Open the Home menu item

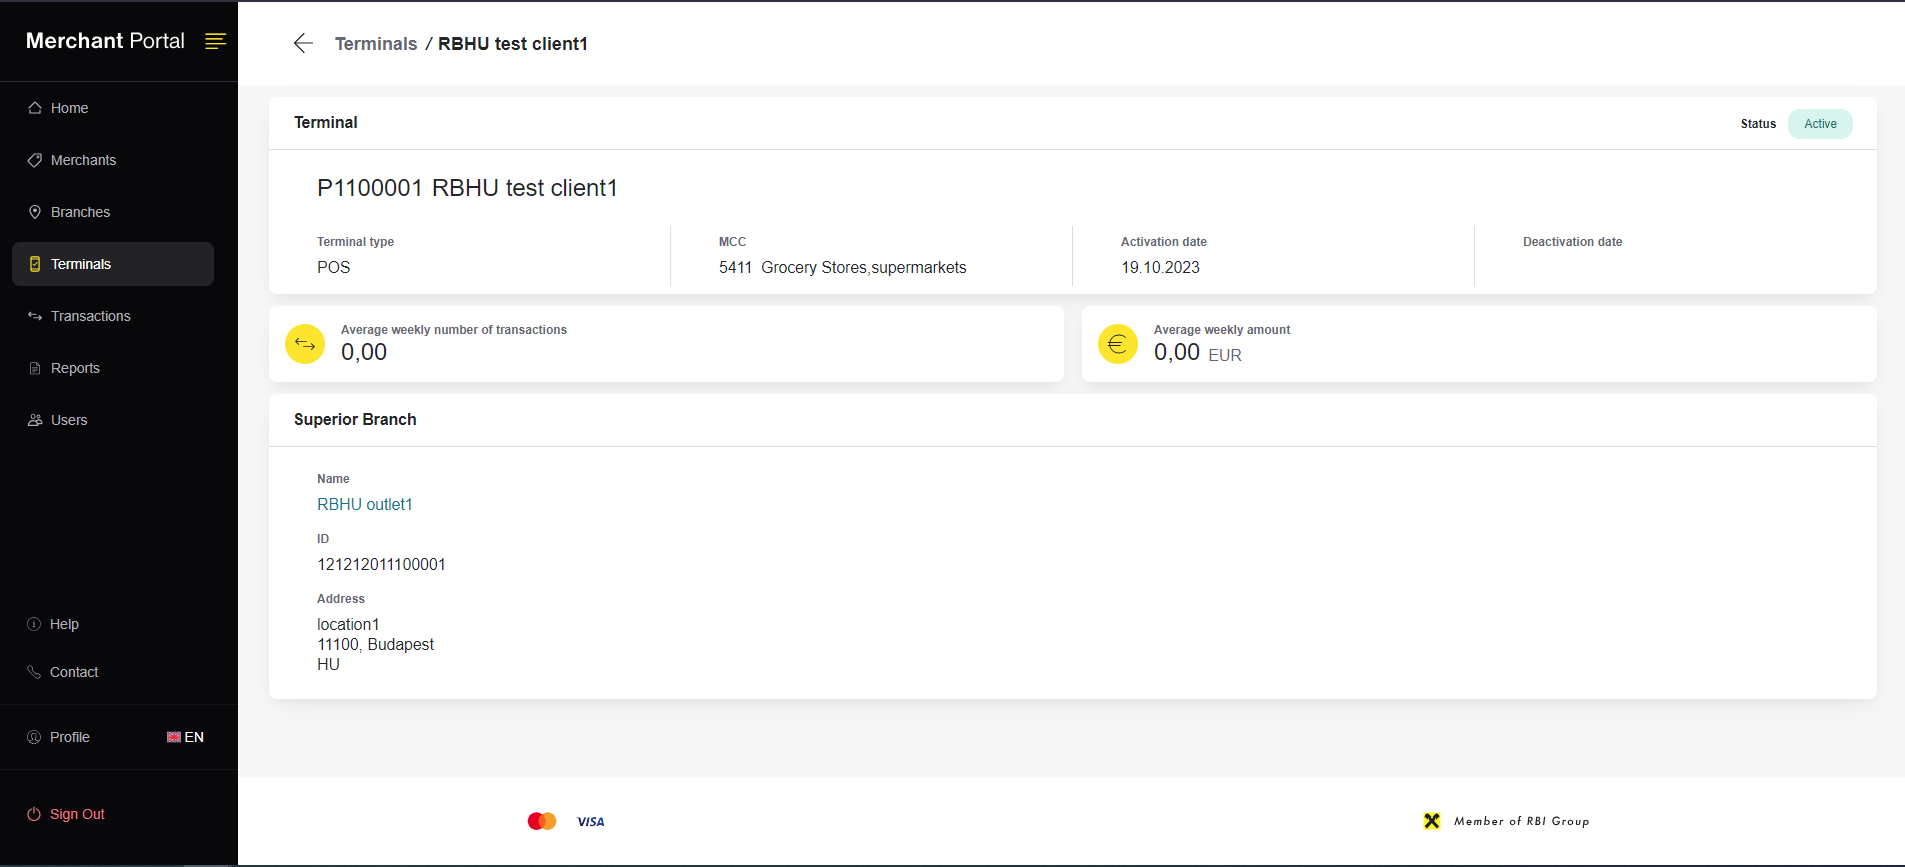(x=113, y=108)
